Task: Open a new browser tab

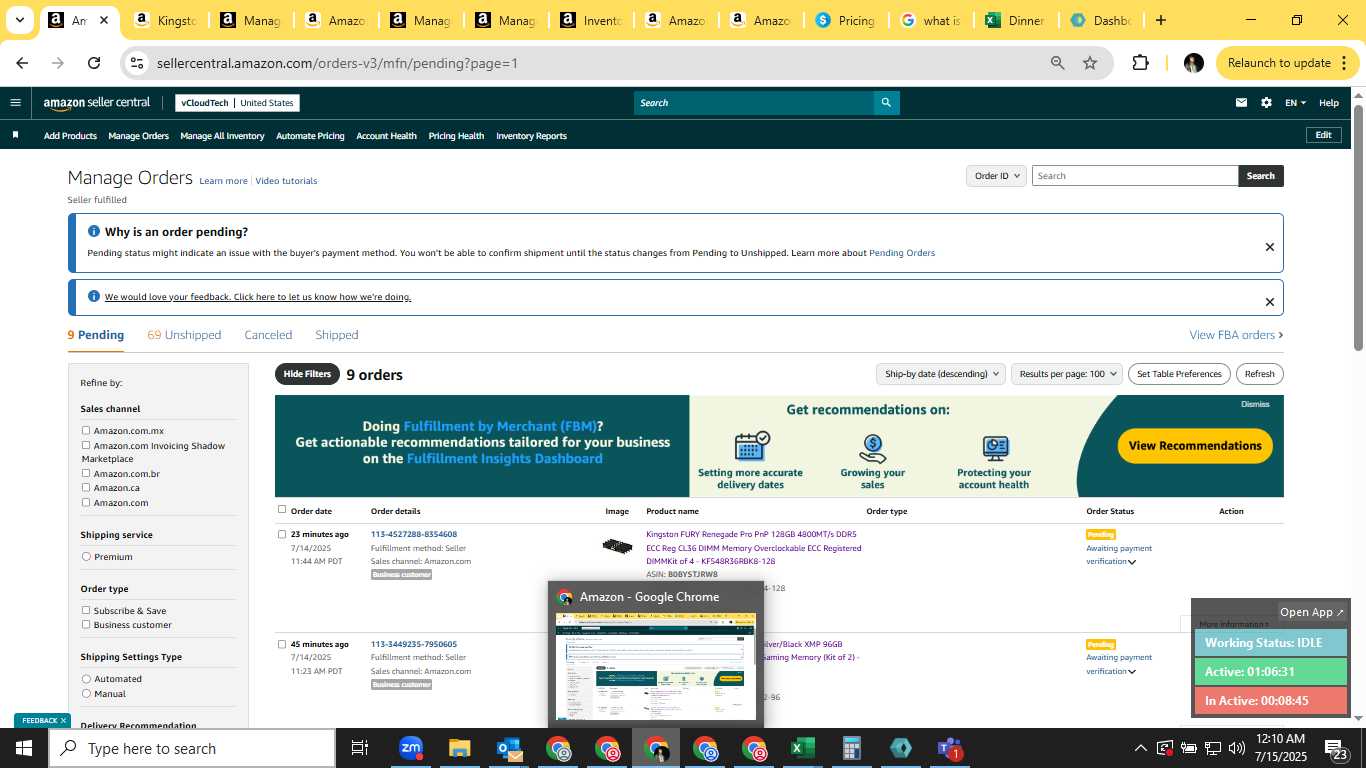Action: tap(1160, 20)
